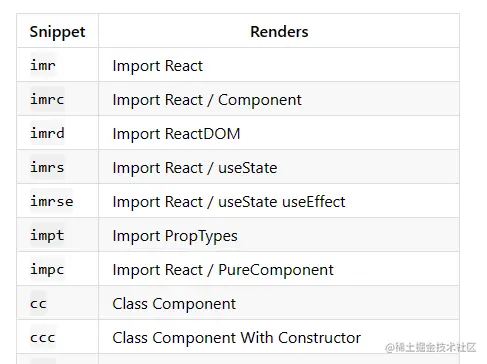The image size is (487, 364).
Task: Select the imrse snippet code
Action: pos(52,201)
